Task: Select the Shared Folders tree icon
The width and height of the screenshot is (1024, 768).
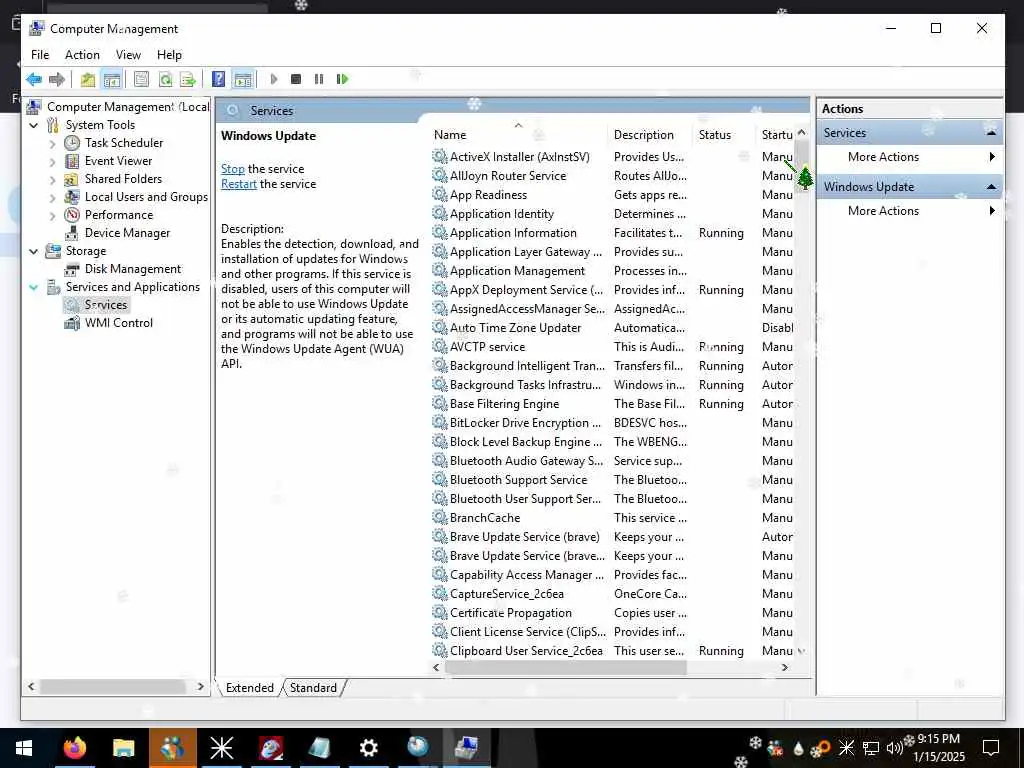Action: [72, 179]
